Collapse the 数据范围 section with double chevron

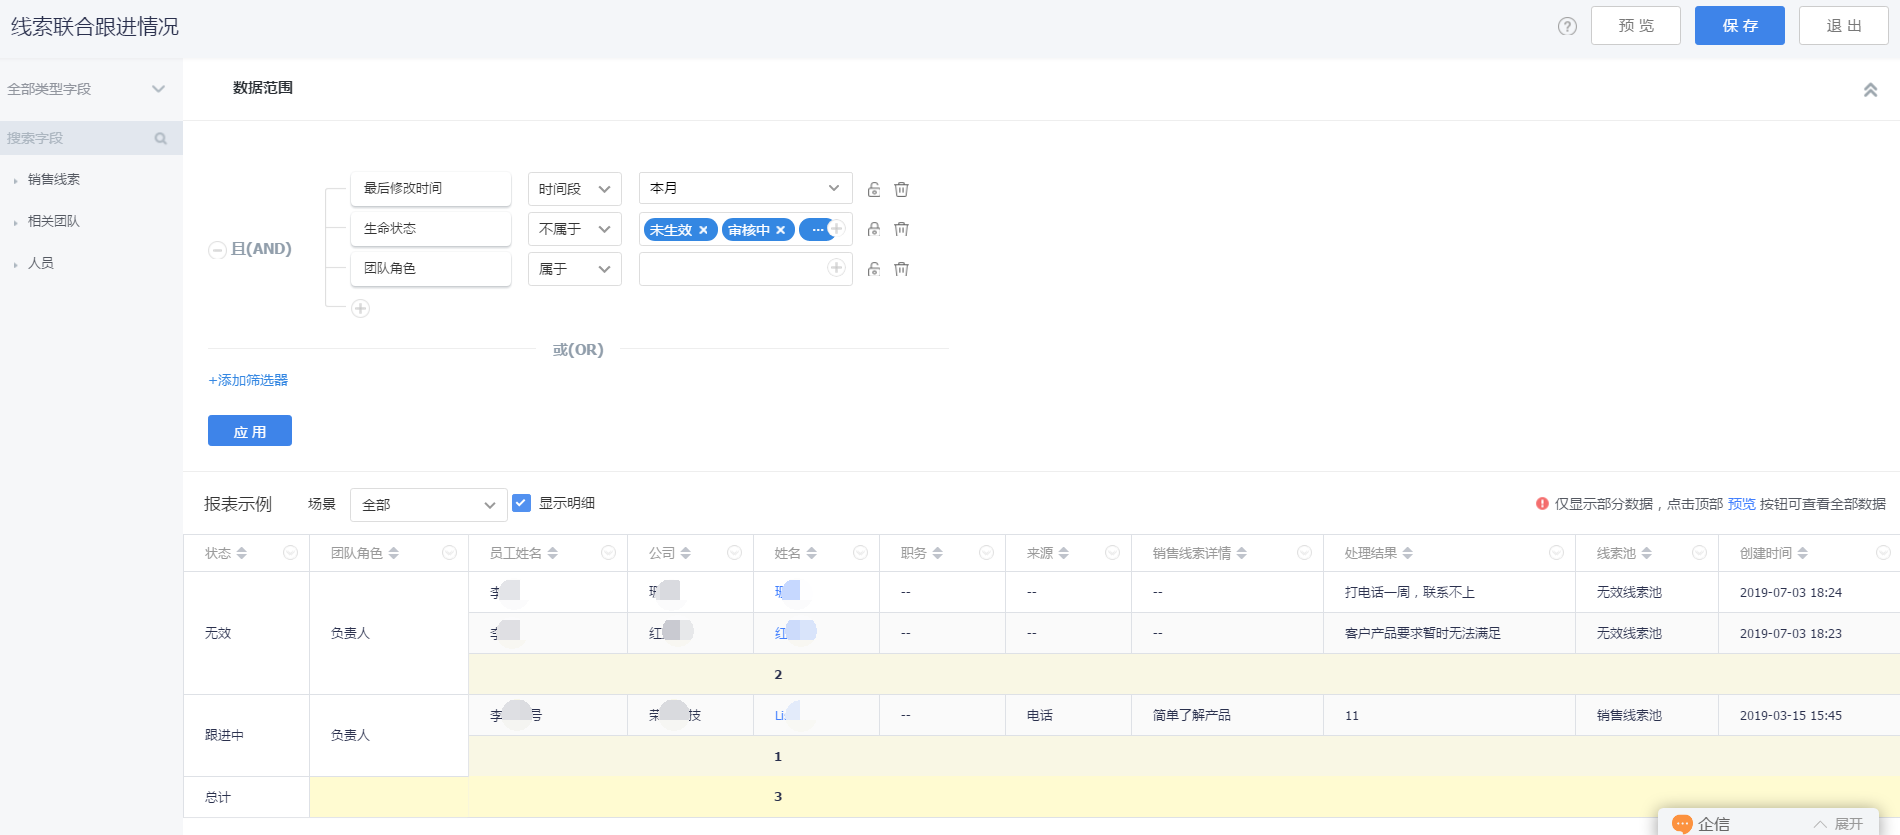coord(1870,90)
